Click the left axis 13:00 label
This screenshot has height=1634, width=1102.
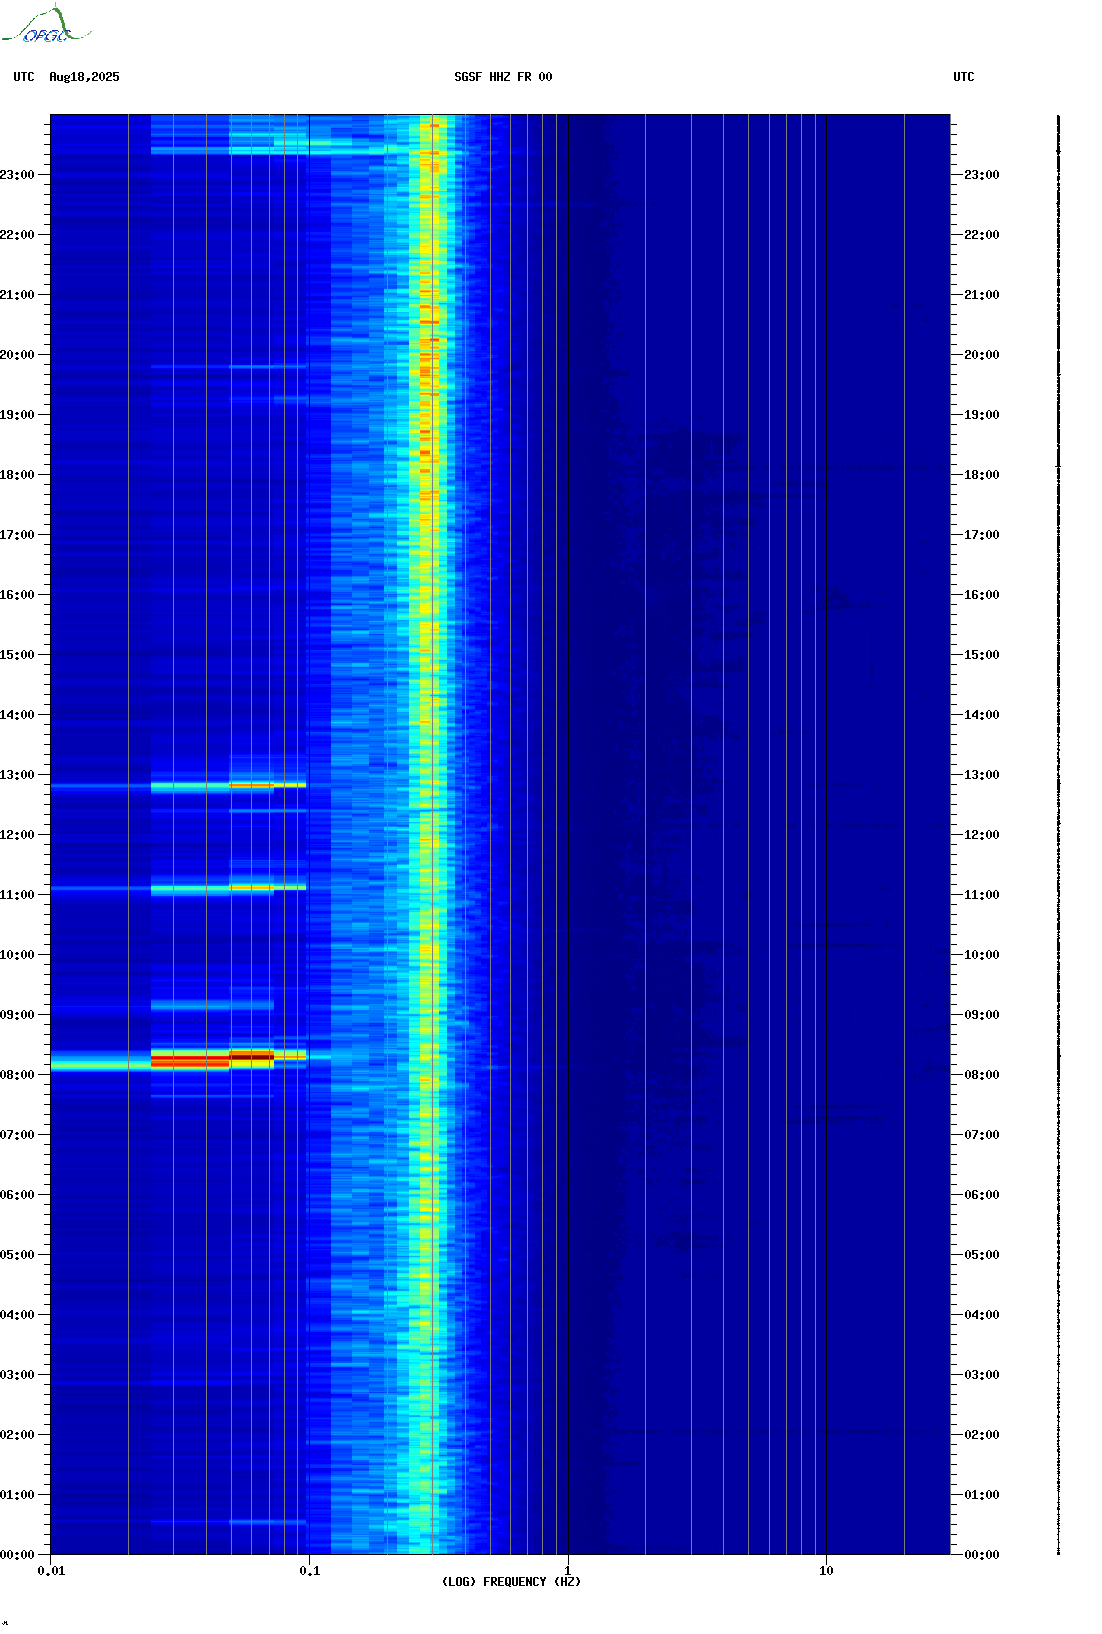pos(17,775)
